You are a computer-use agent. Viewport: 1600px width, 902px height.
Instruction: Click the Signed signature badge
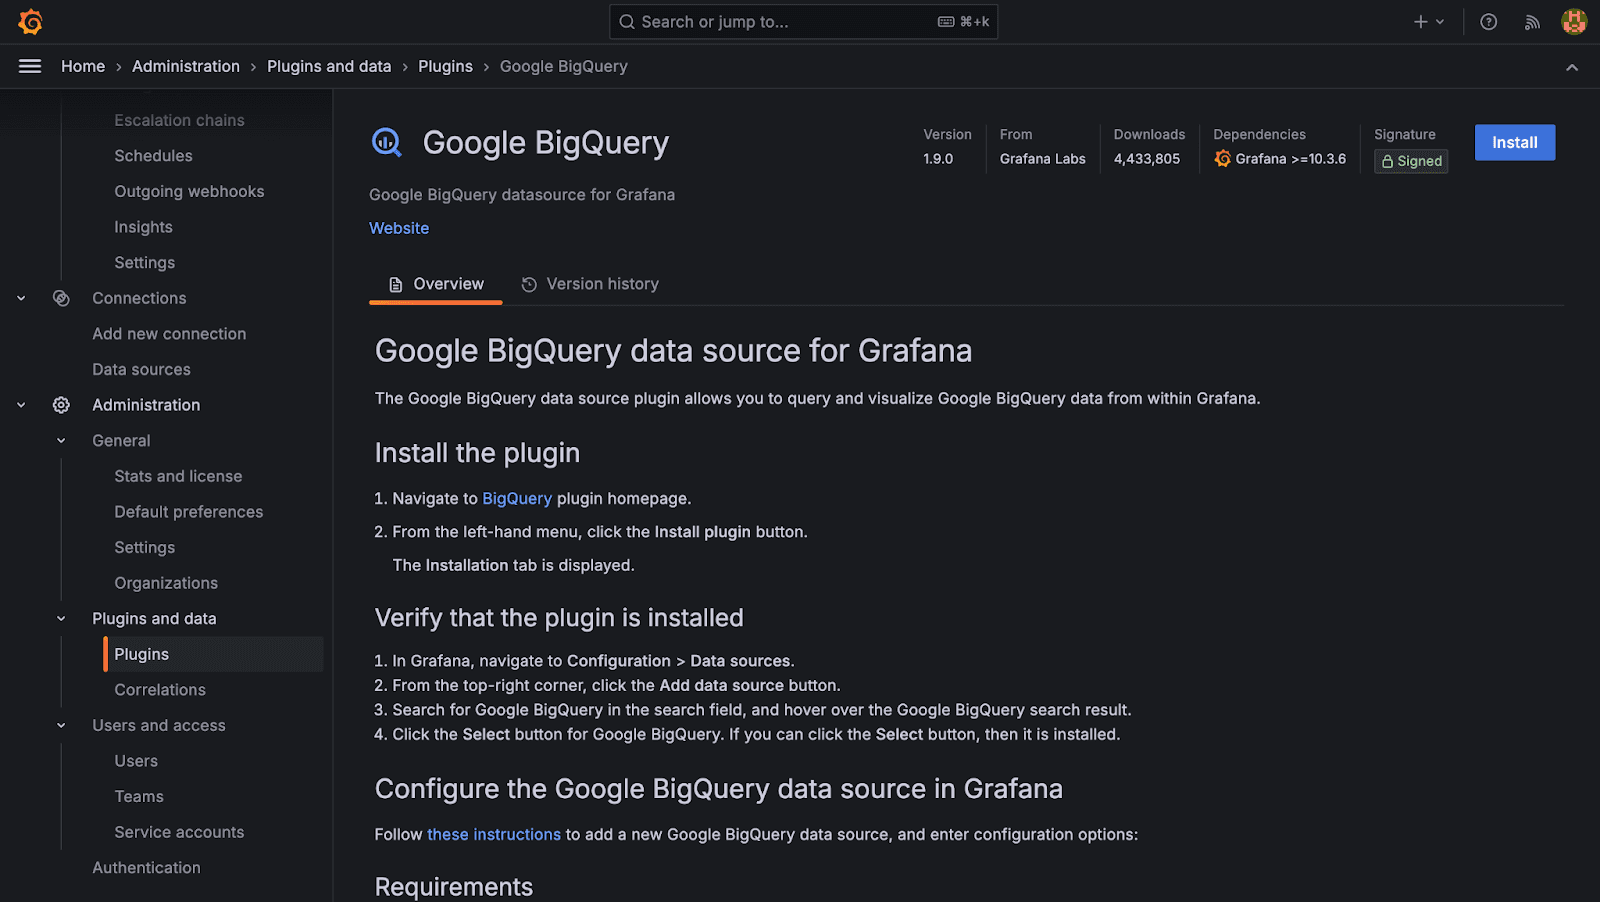point(1410,161)
